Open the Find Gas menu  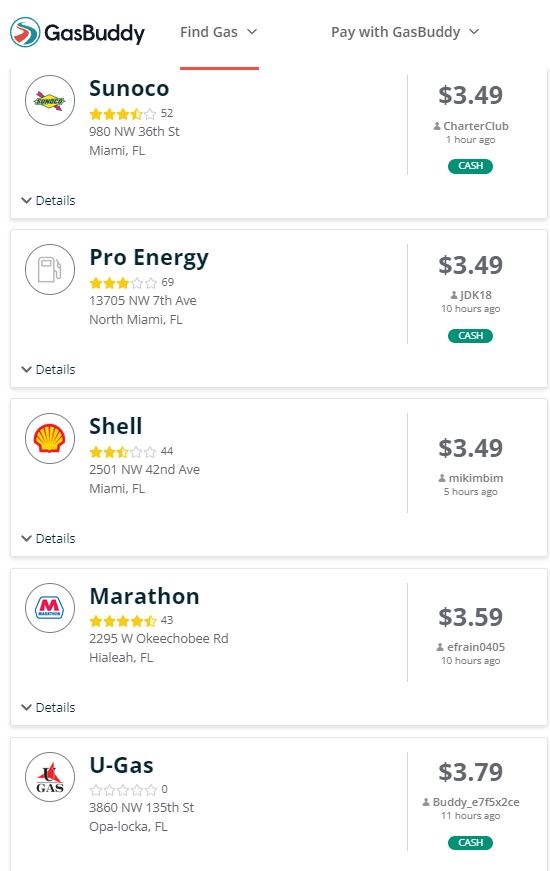(x=219, y=32)
